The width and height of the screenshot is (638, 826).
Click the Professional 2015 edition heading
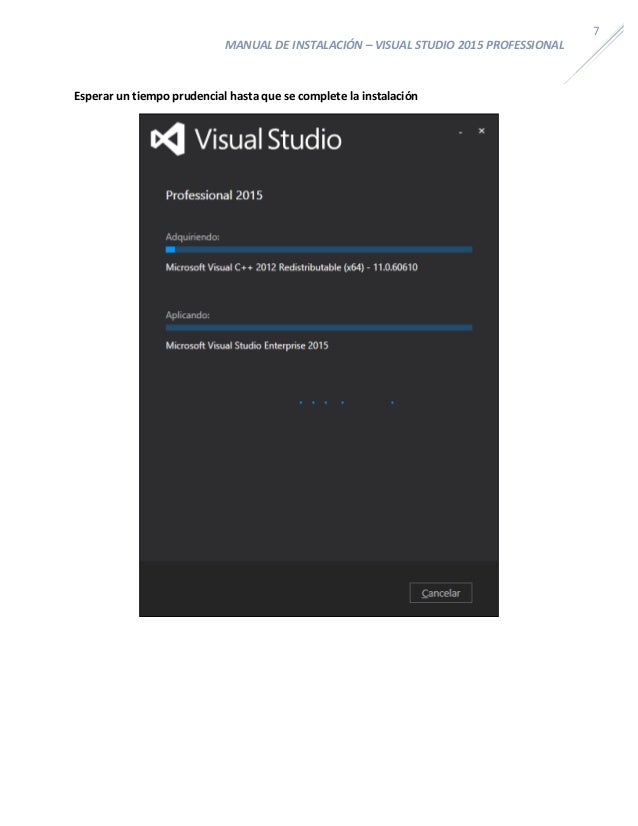pos(214,195)
